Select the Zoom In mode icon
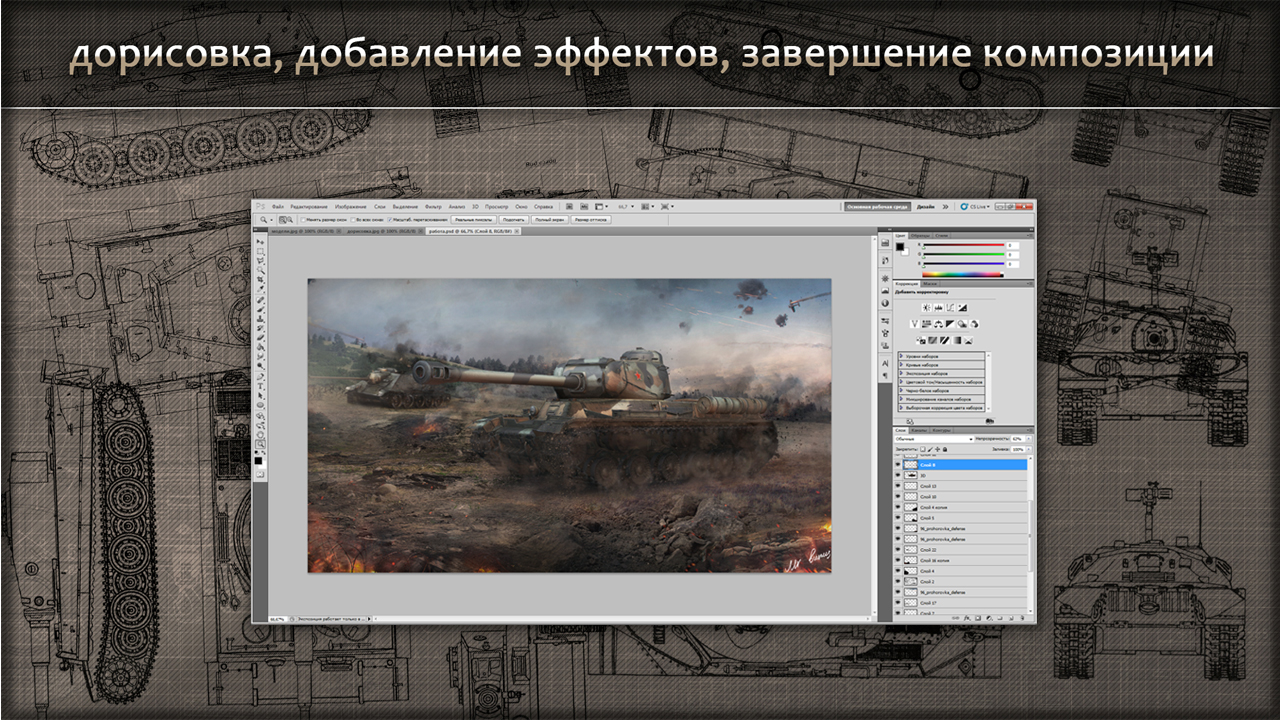This screenshot has height=720, width=1280. [x=283, y=219]
